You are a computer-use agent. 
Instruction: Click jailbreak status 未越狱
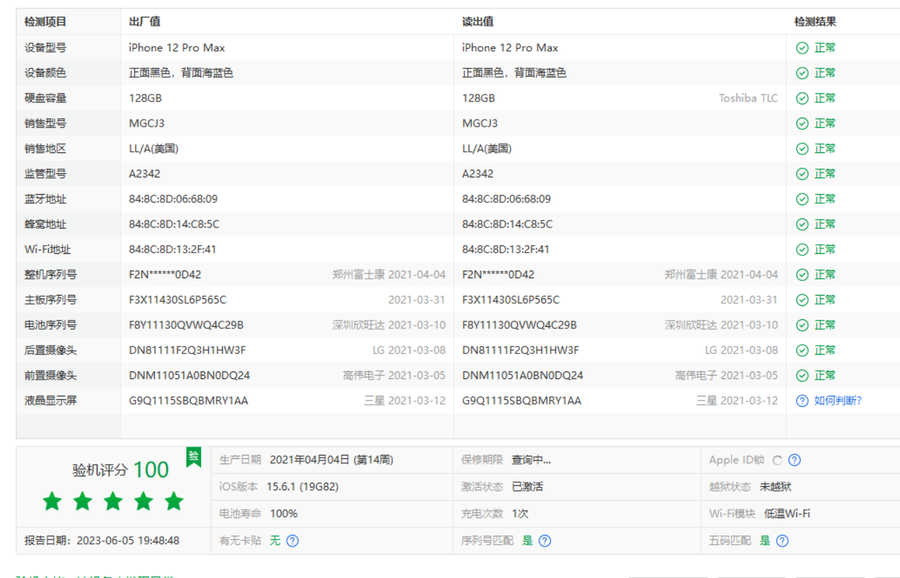(x=775, y=487)
